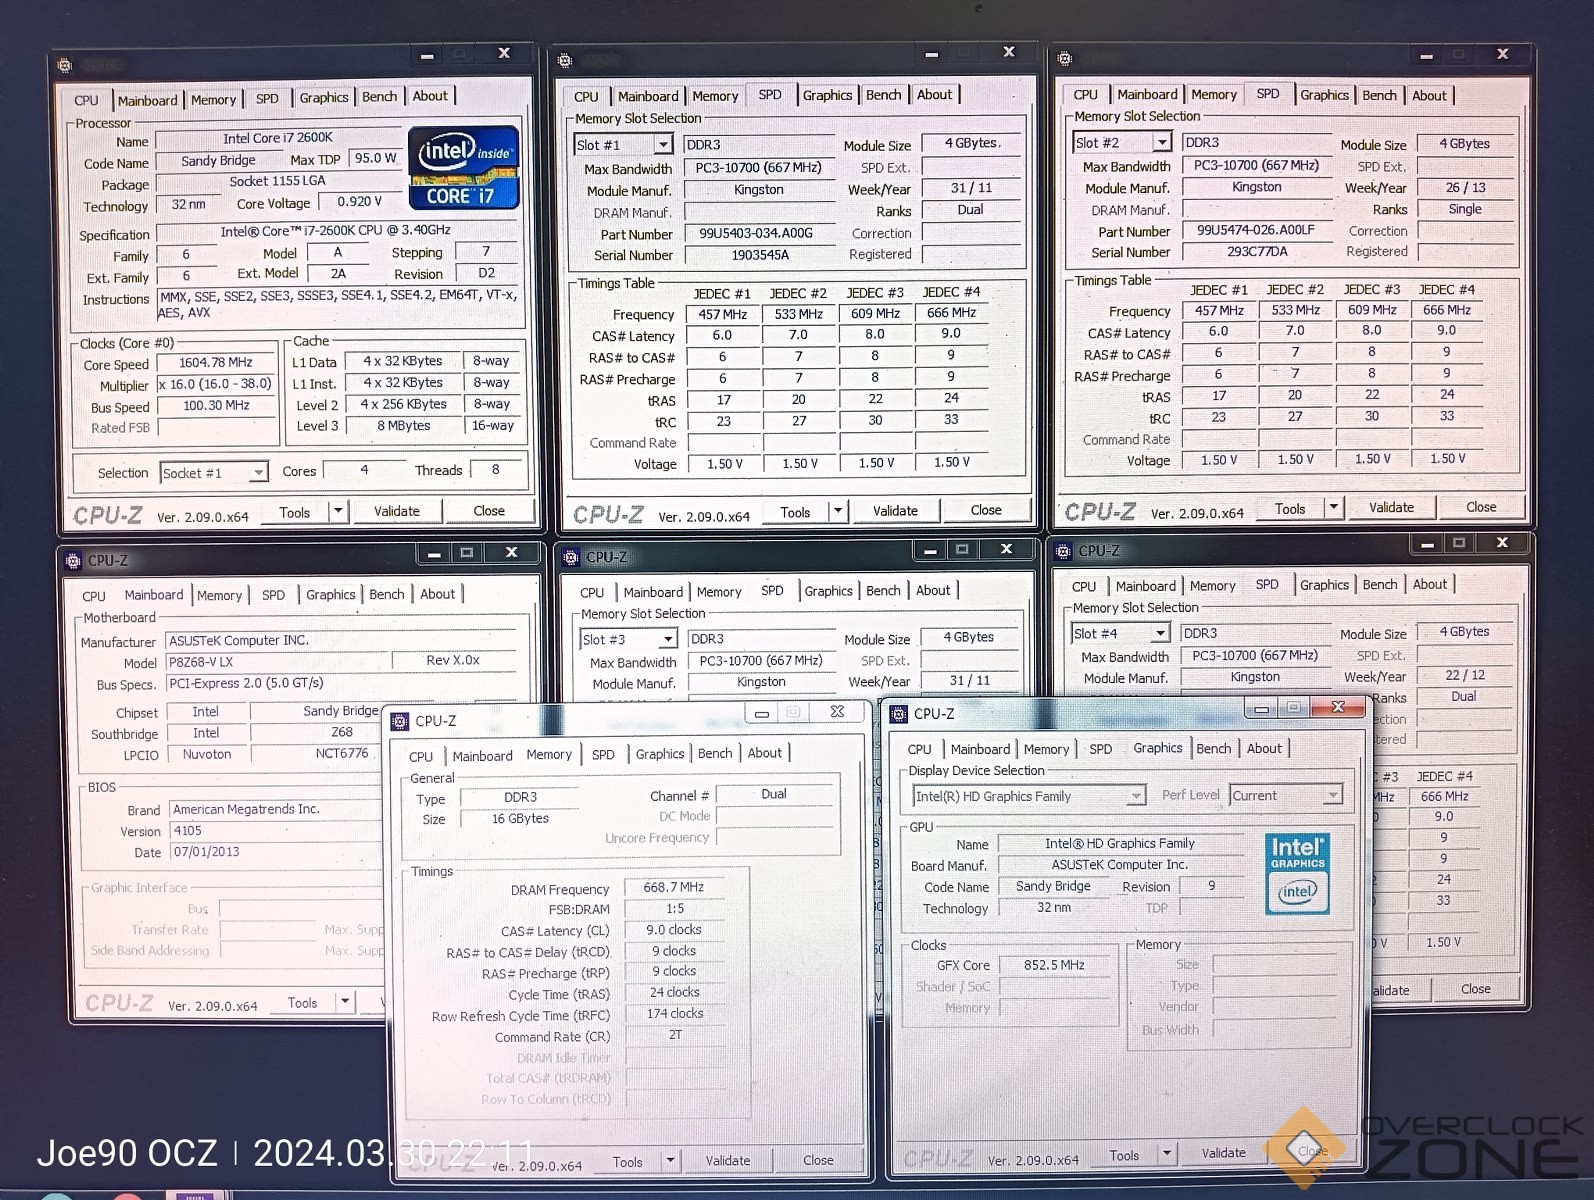Open Mainboard tab in Graphics window
This screenshot has width=1594, height=1200.
tap(980, 749)
